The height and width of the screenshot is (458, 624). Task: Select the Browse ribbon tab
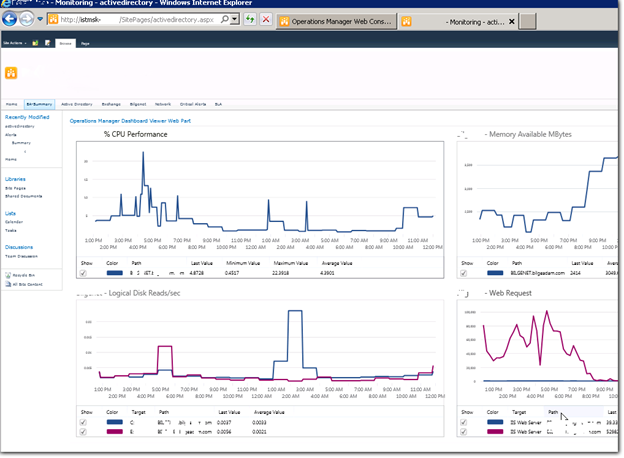(65, 43)
